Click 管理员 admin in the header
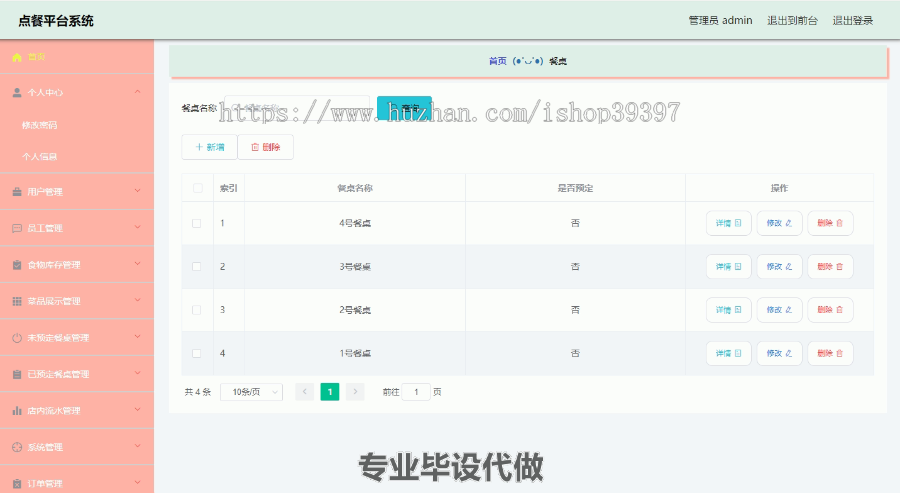This screenshot has height=493, width=900. [720, 20]
